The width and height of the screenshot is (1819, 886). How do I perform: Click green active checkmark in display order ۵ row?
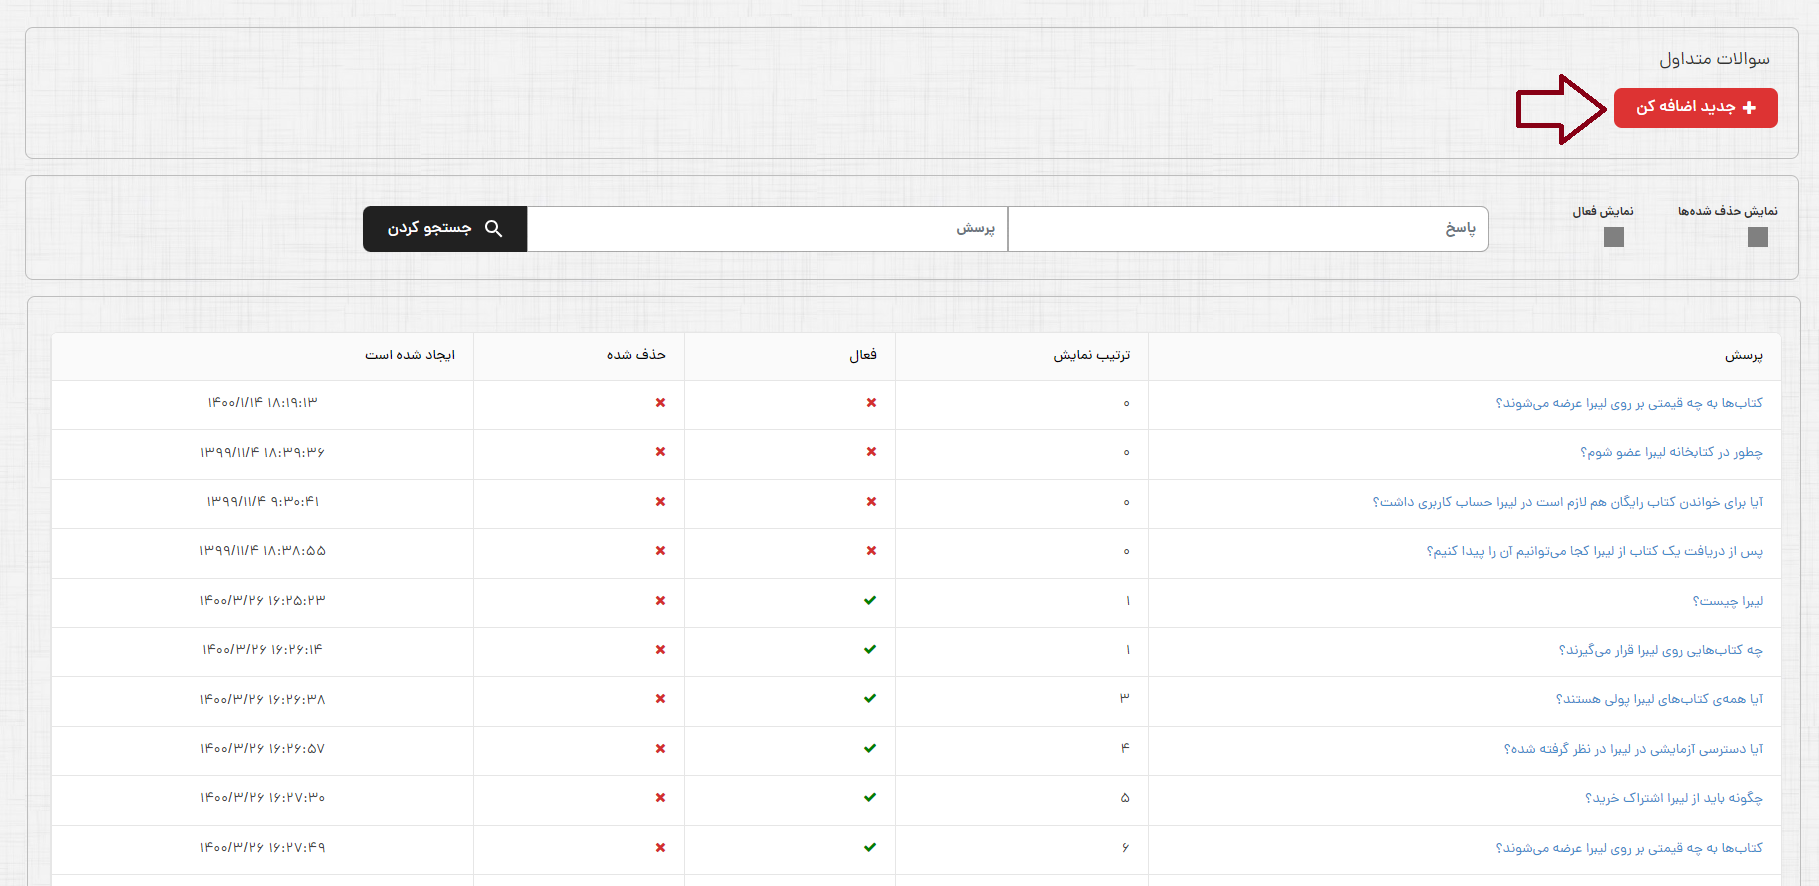(870, 798)
